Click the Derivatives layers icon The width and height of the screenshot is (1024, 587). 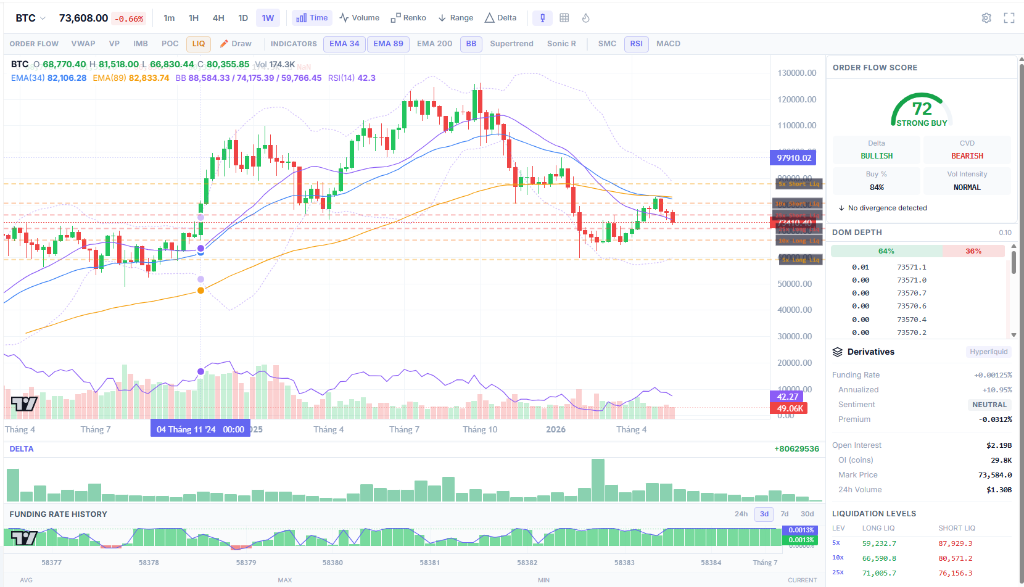click(x=837, y=352)
